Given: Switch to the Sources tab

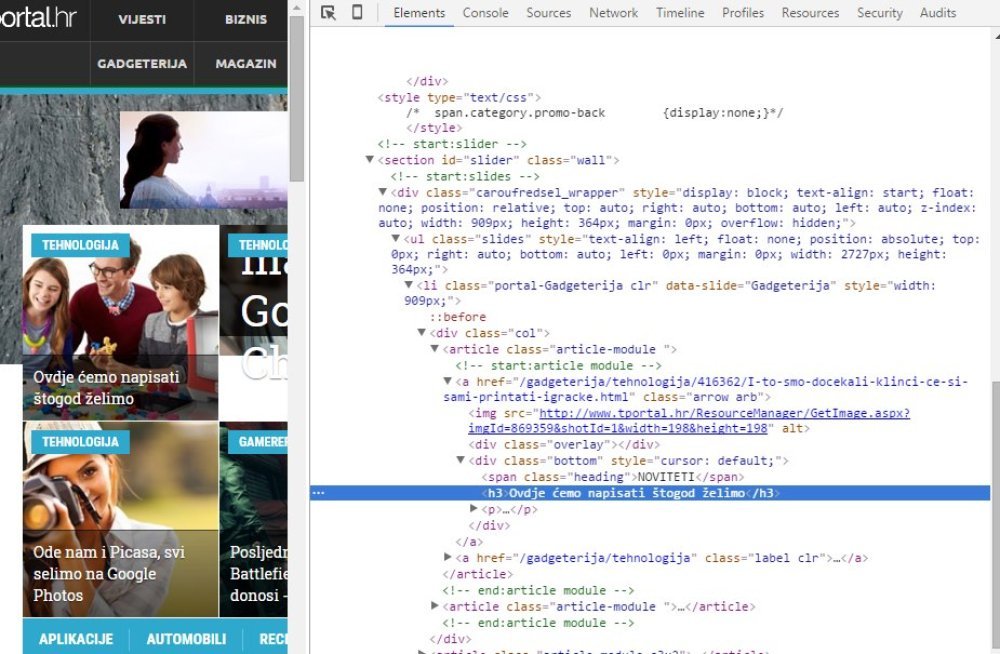Looking at the screenshot, I should point(548,13).
